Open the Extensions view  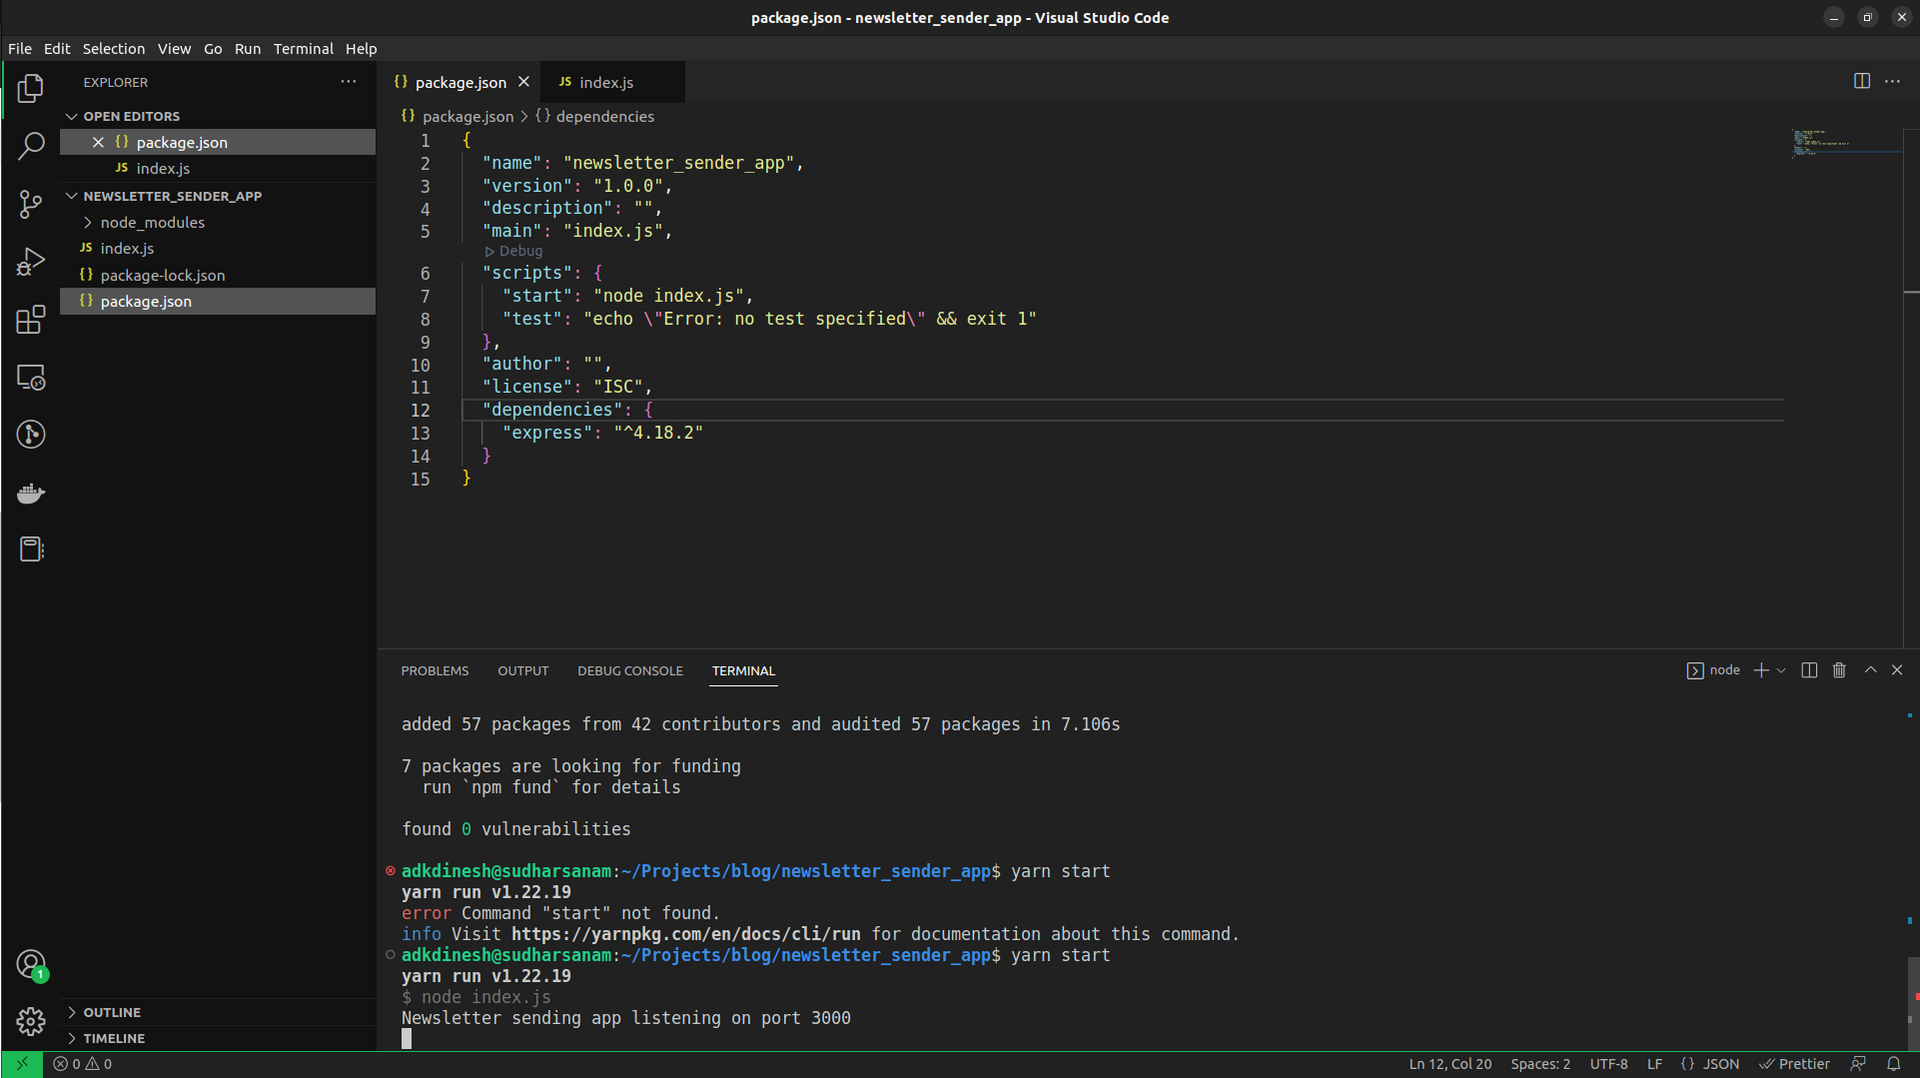[x=31, y=319]
